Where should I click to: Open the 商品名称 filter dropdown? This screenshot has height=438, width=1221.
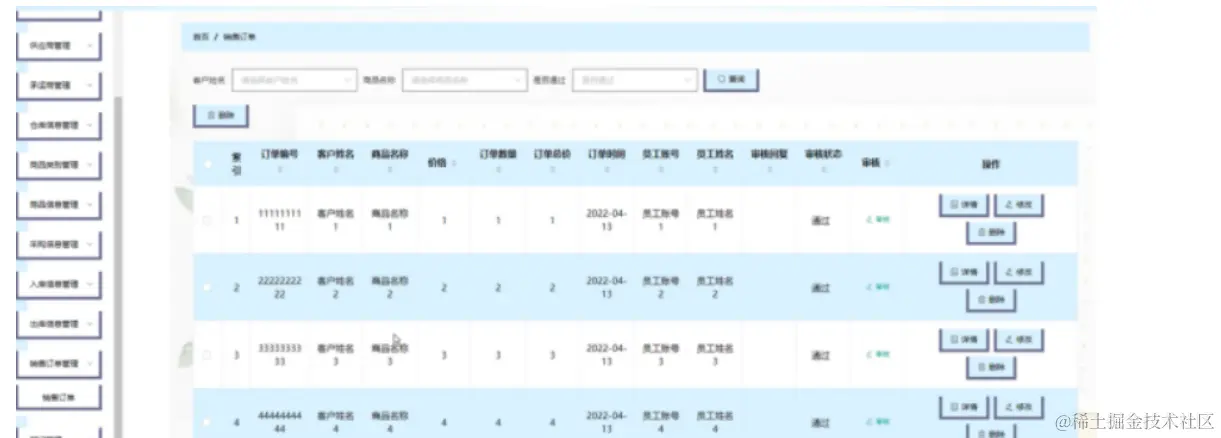[x=464, y=79]
